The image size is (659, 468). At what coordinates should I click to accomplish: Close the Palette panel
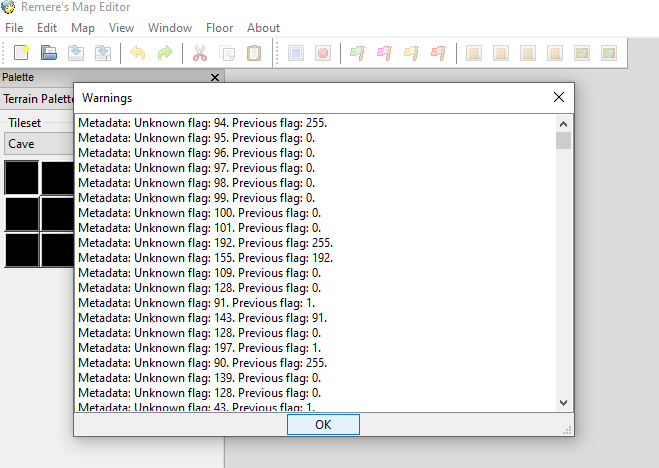(215, 77)
